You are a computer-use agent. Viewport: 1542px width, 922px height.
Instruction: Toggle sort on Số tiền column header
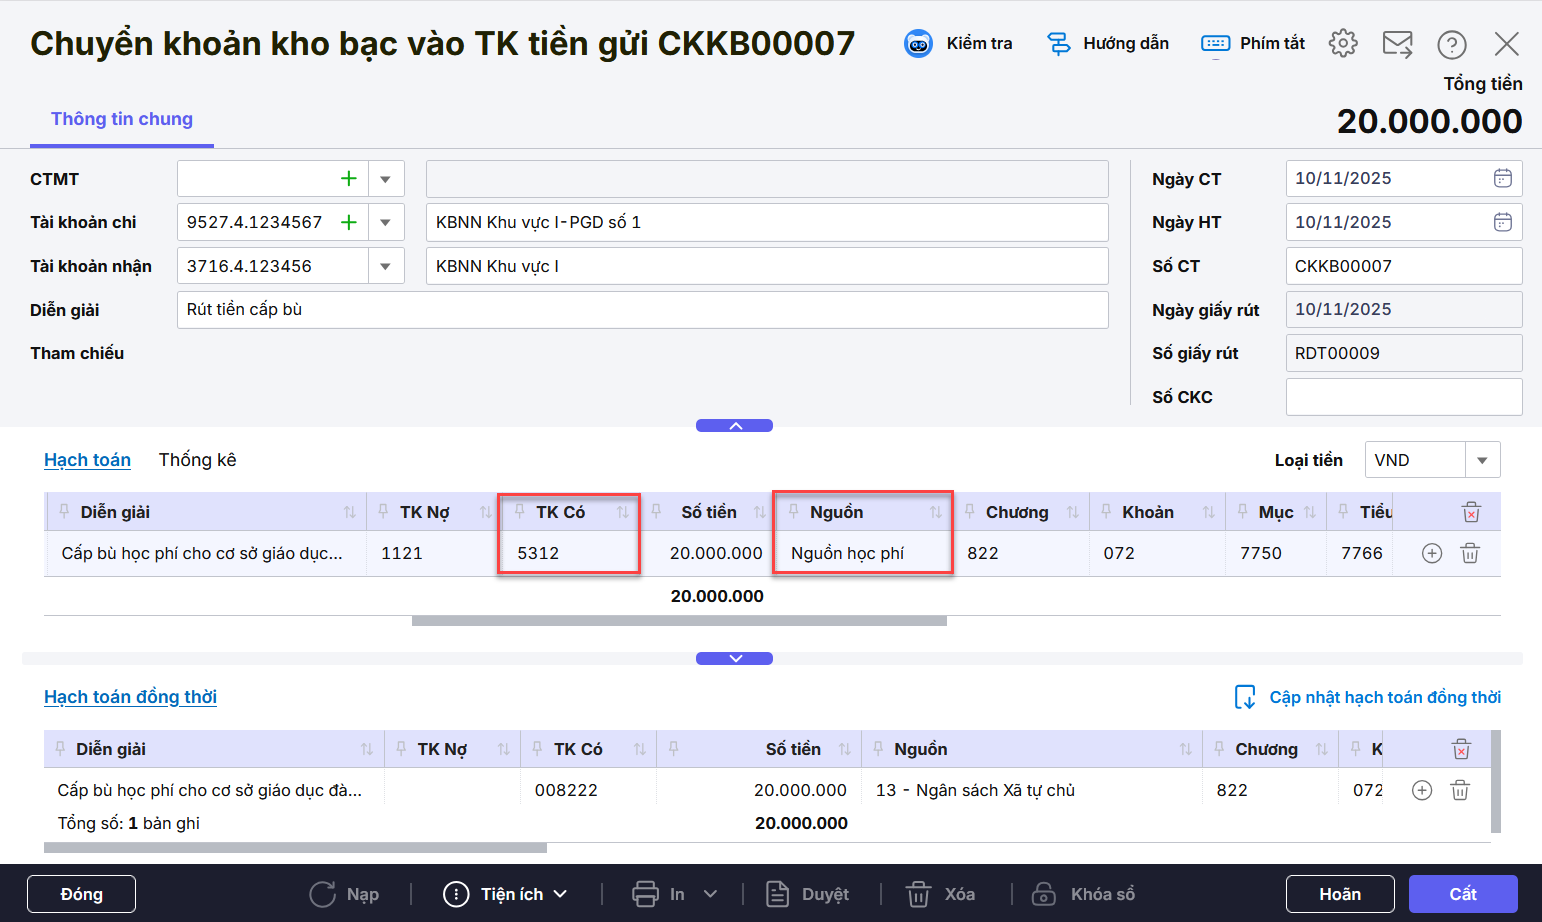click(x=759, y=512)
